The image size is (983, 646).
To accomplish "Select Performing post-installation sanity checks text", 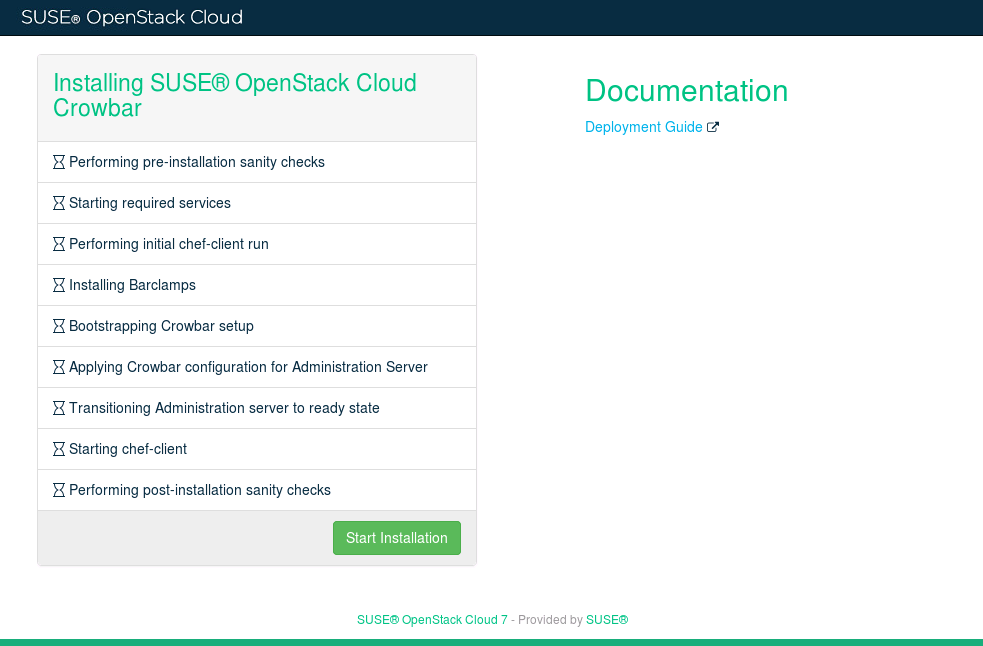I will click(200, 490).
